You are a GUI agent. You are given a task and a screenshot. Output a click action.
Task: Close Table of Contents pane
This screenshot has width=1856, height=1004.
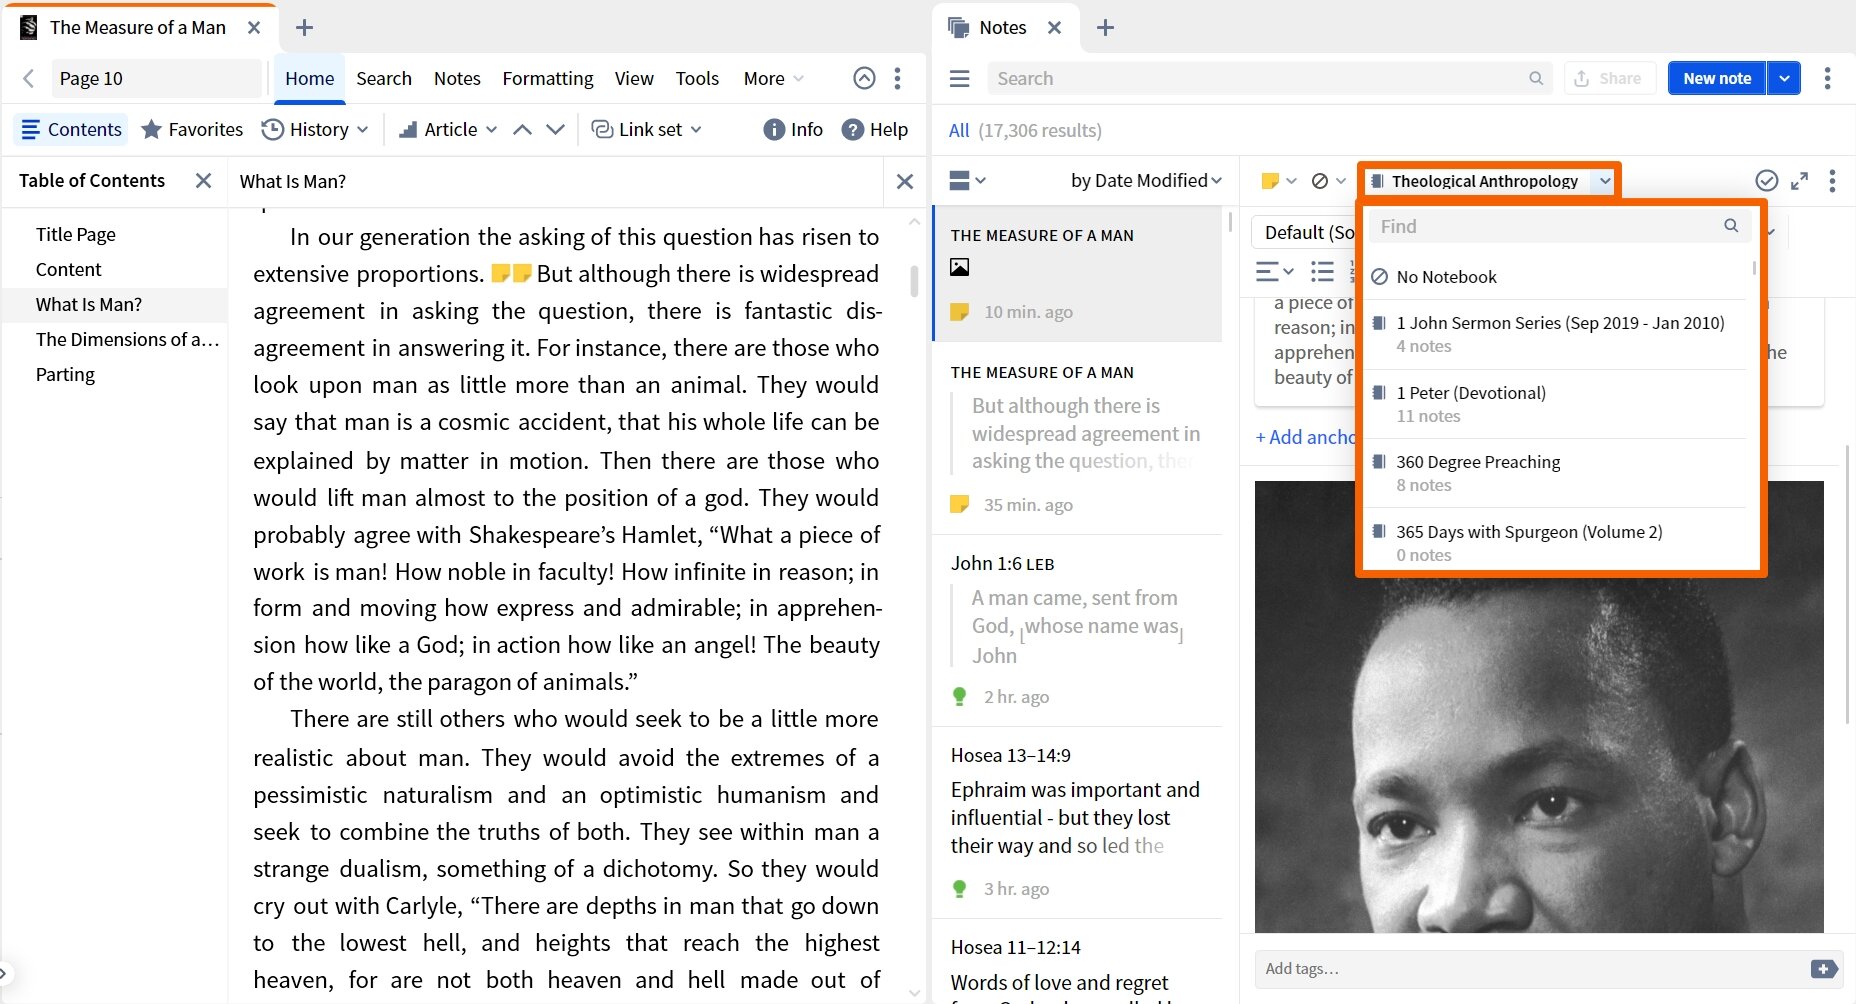tap(203, 181)
